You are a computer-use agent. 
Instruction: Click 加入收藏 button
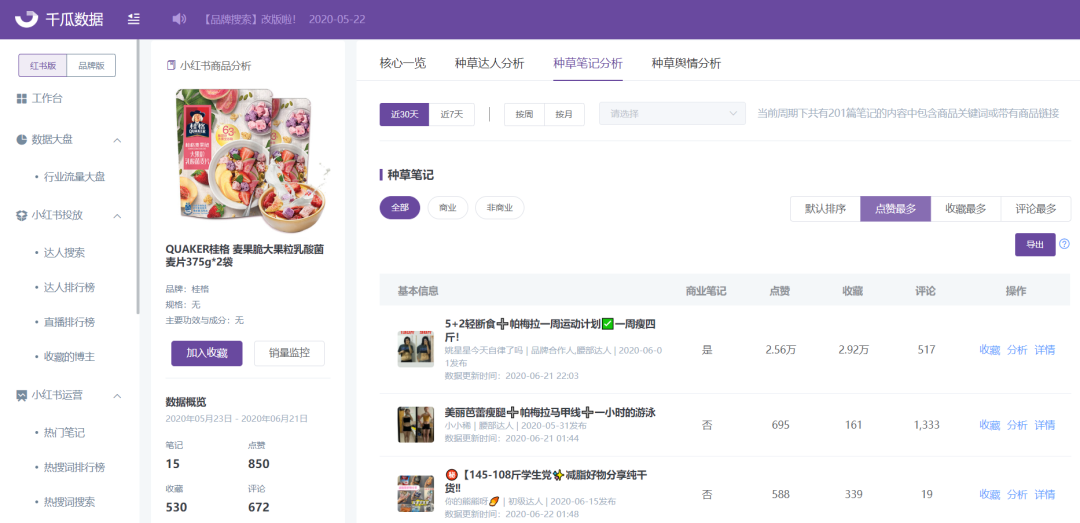(207, 353)
